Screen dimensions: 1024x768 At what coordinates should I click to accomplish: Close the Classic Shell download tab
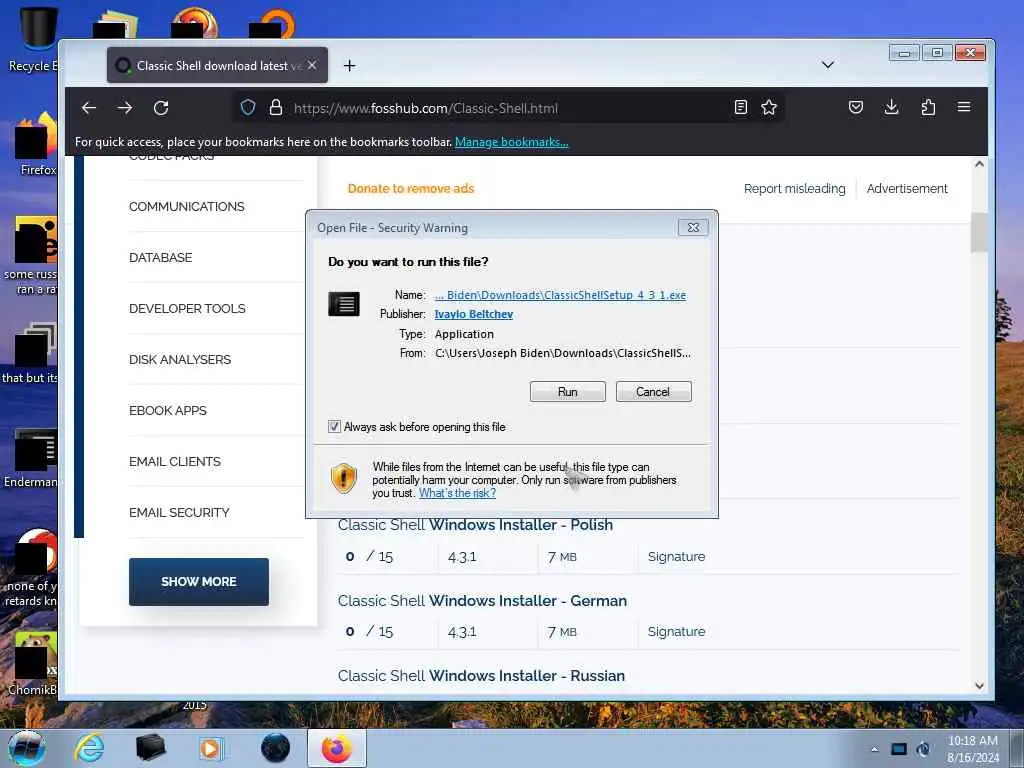click(312, 65)
